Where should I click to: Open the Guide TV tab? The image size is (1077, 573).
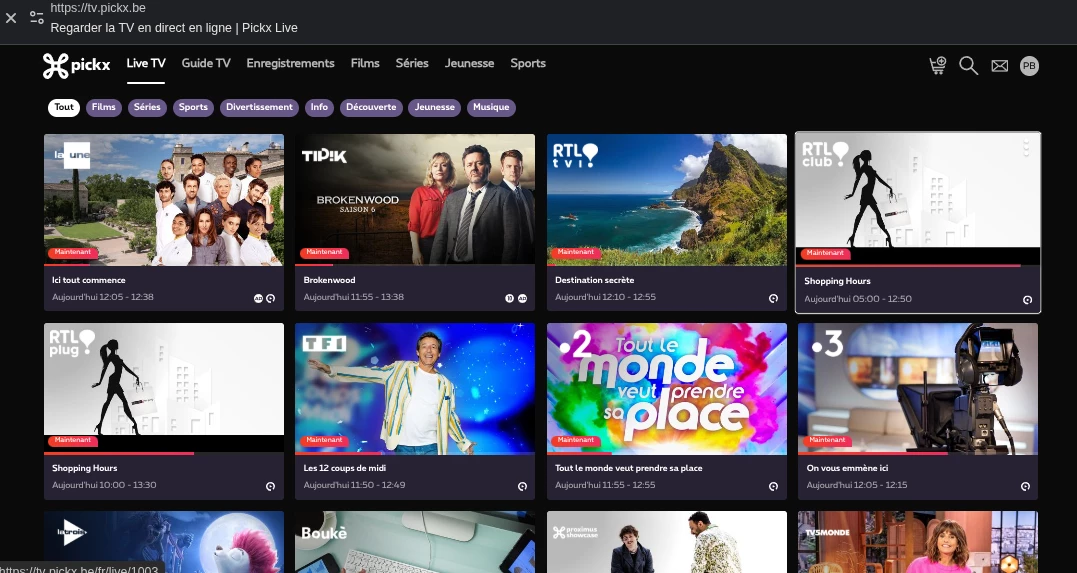pos(206,63)
